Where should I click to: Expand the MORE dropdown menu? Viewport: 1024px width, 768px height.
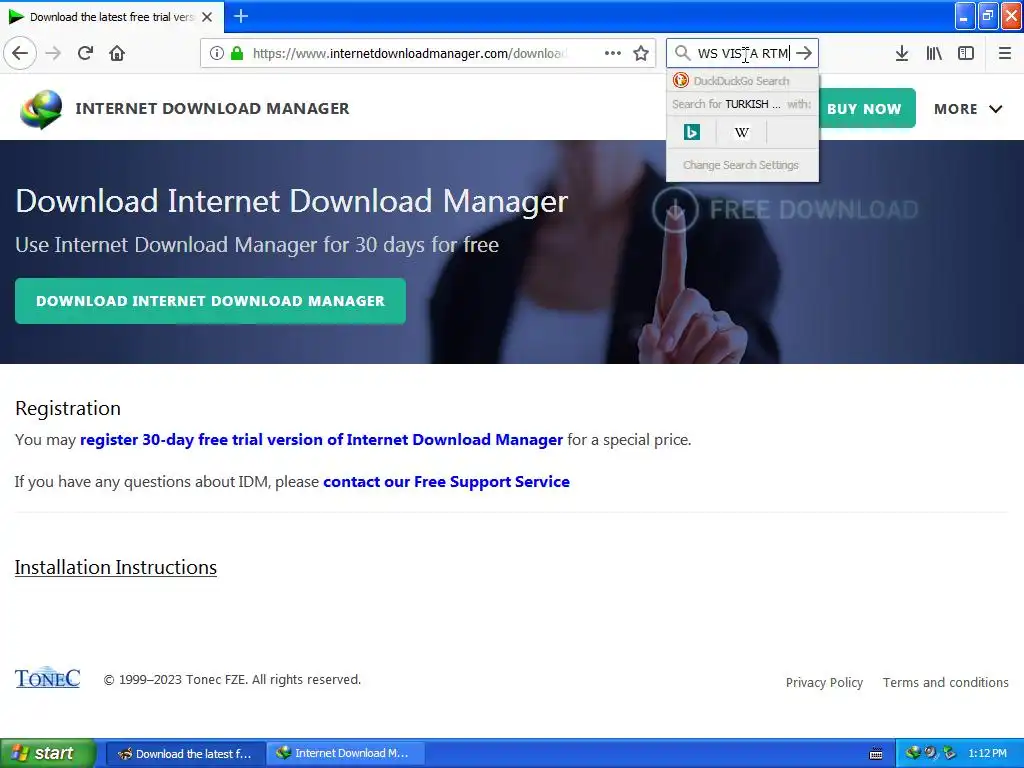point(968,109)
